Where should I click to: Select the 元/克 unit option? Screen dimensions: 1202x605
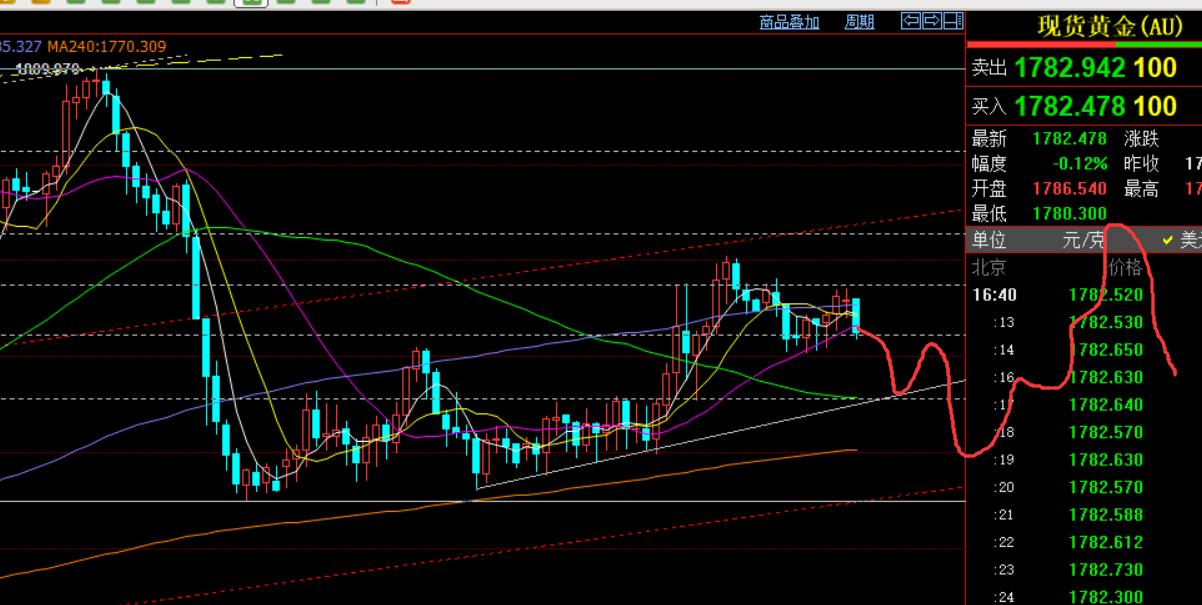[x=1084, y=240]
